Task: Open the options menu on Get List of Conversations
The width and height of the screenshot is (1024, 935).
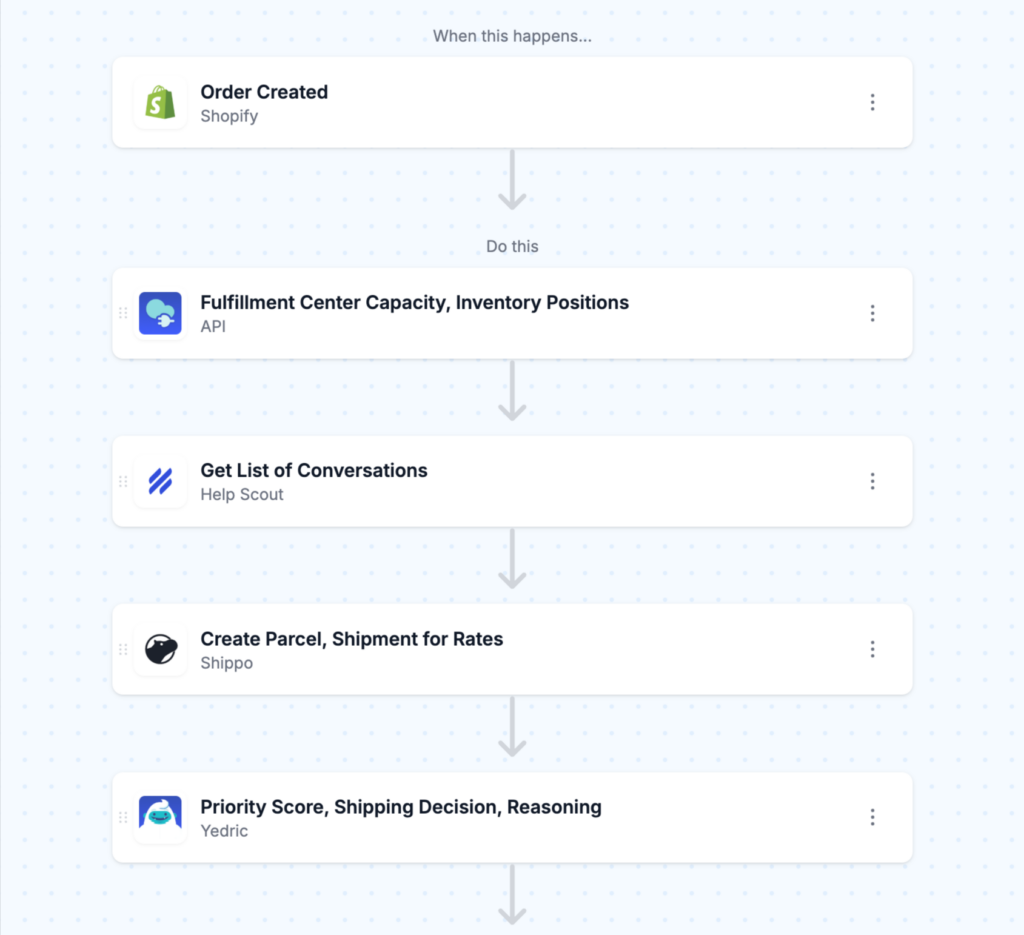Action: (x=872, y=481)
